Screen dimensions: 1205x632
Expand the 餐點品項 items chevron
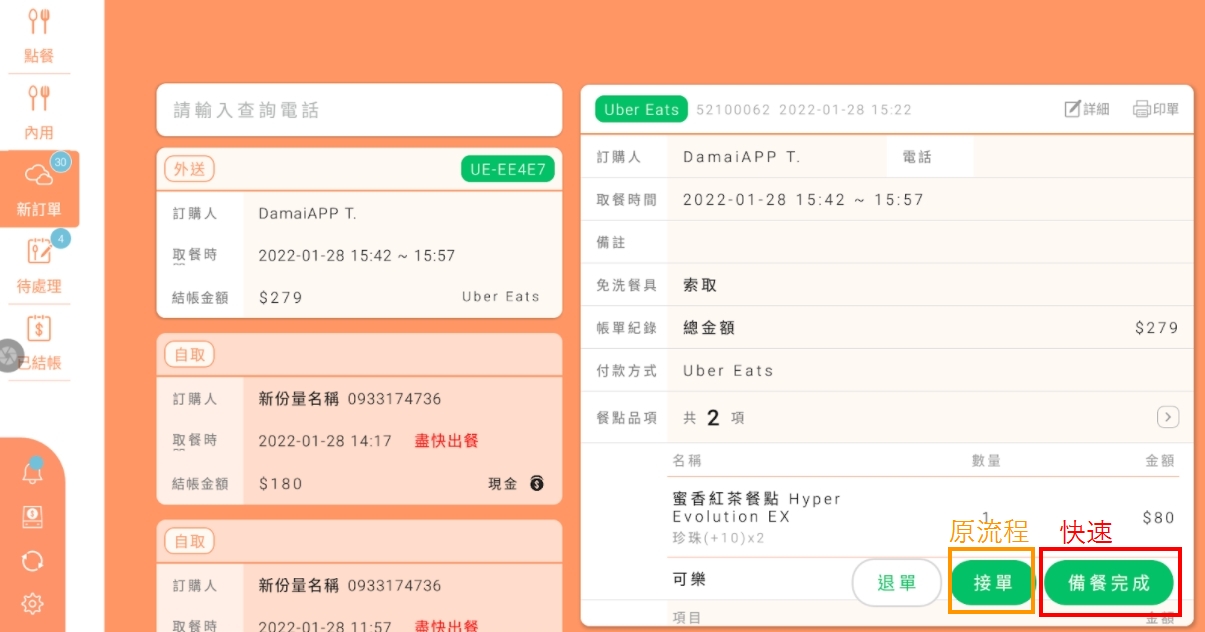click(x=1167, y=417)
